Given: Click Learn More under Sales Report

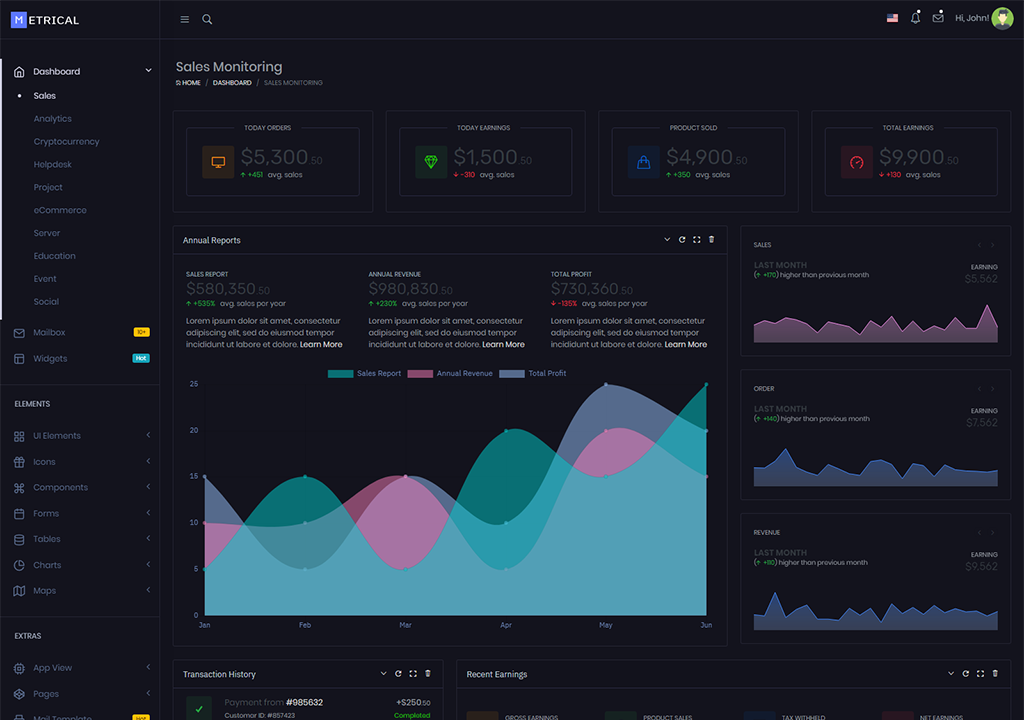Looking at the screenshot, I should [x=321, y=345].
